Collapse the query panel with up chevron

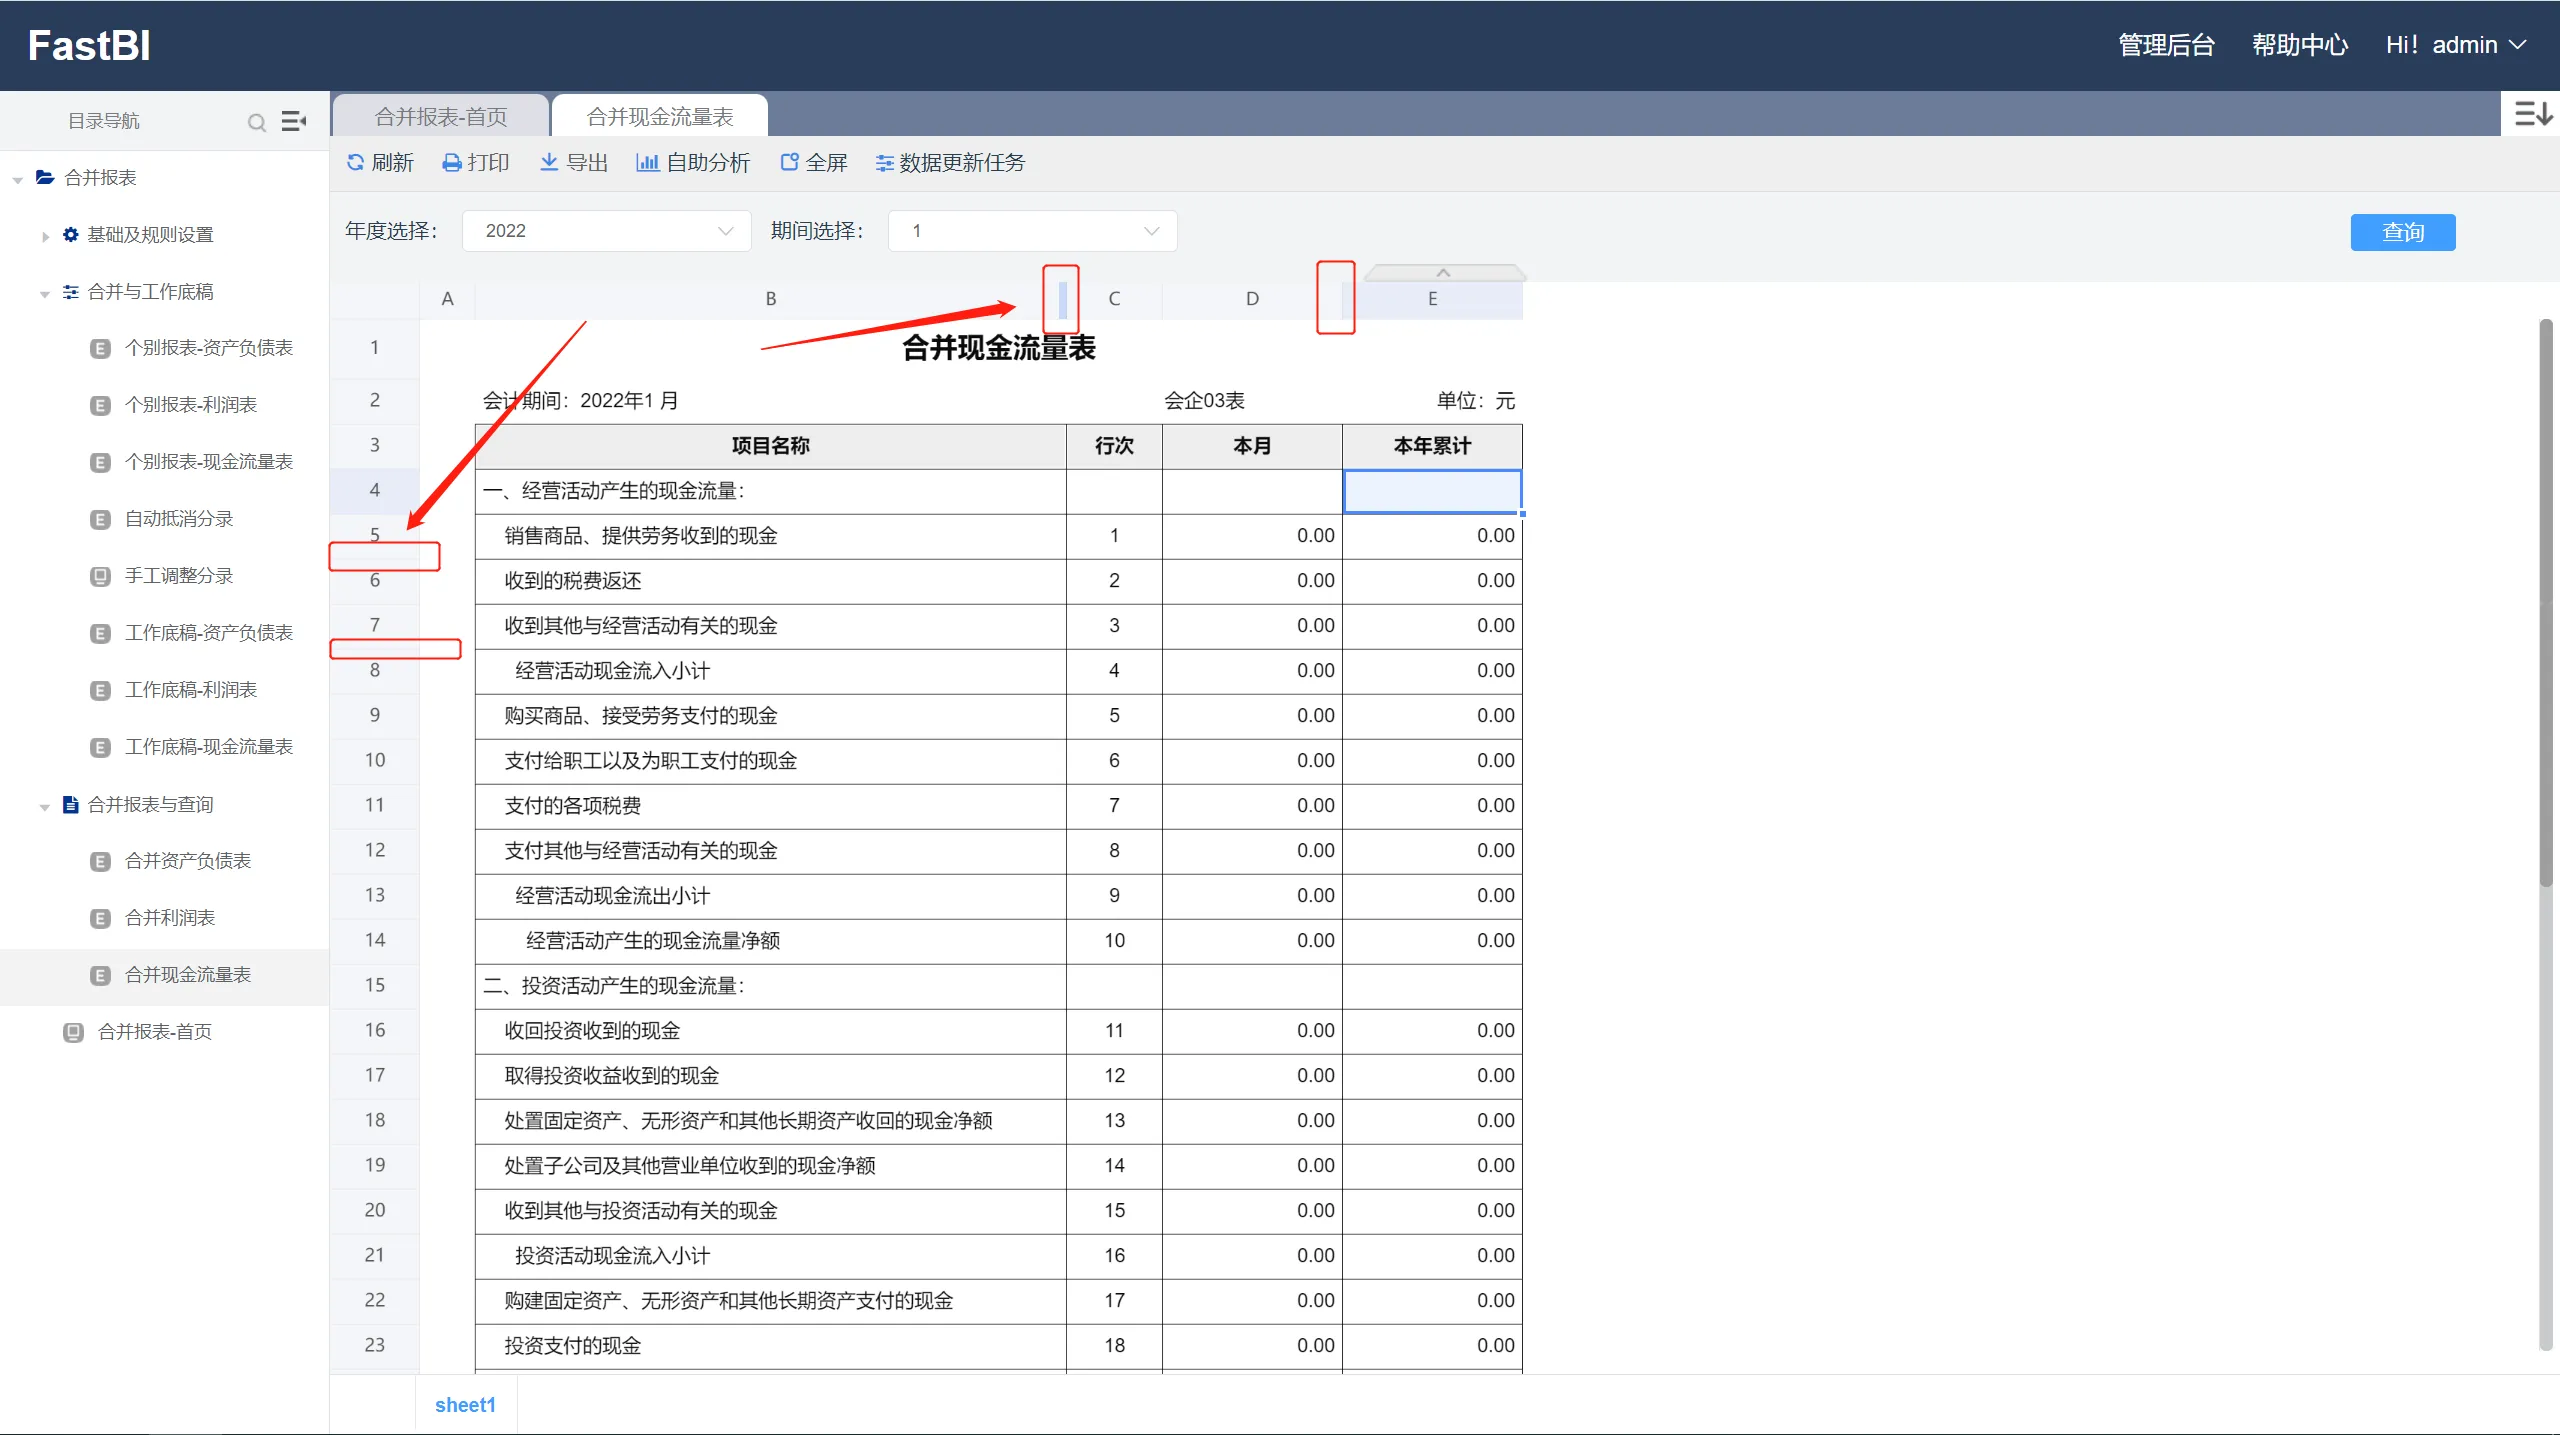click(1443, 273)
